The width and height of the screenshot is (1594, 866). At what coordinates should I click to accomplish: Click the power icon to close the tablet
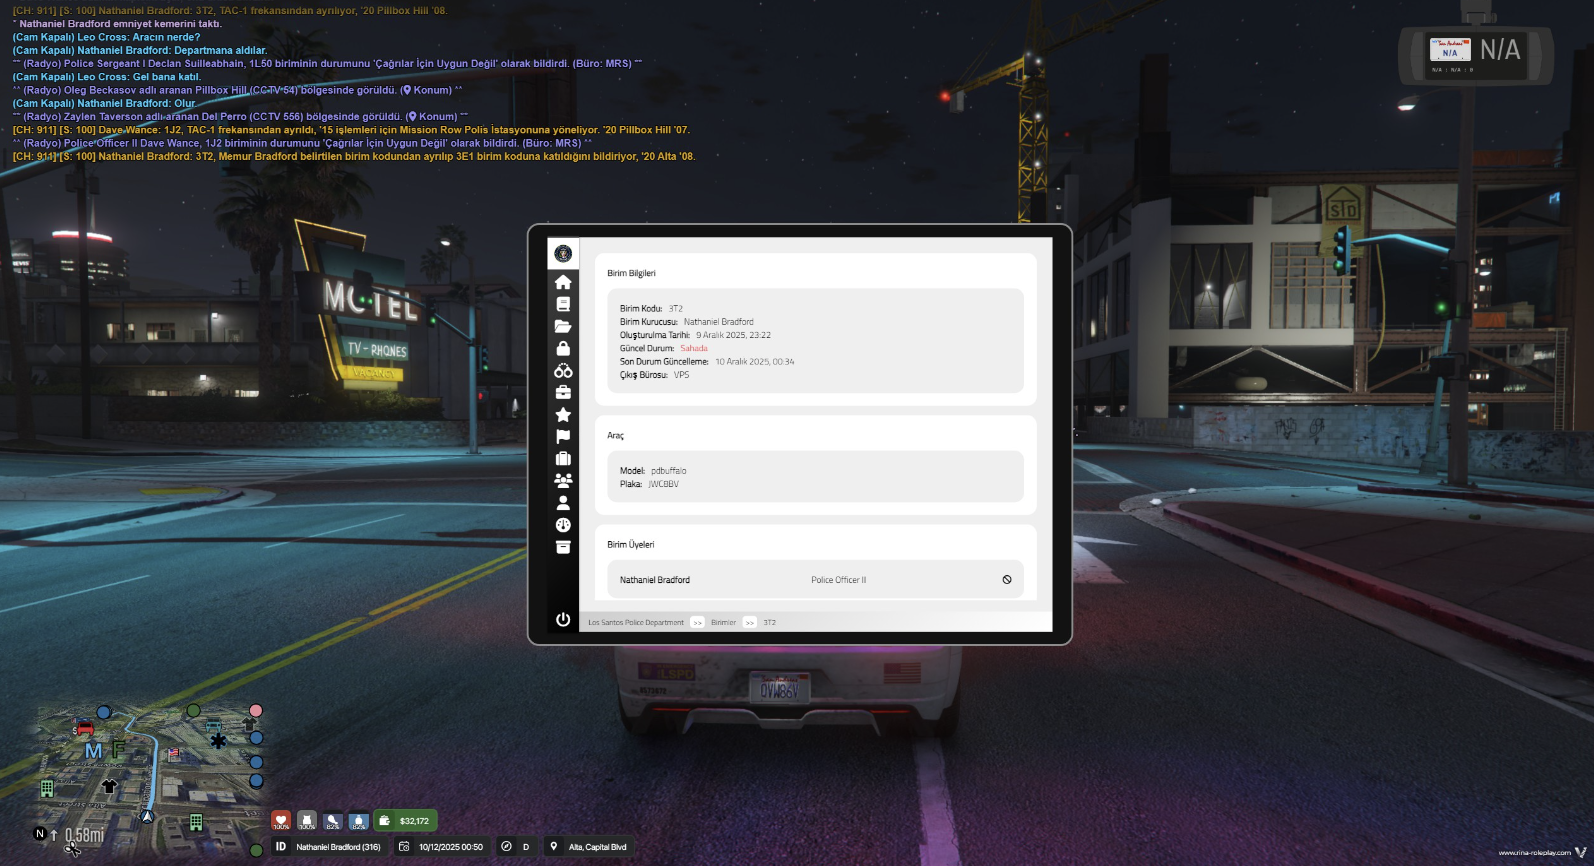[563, 620]
